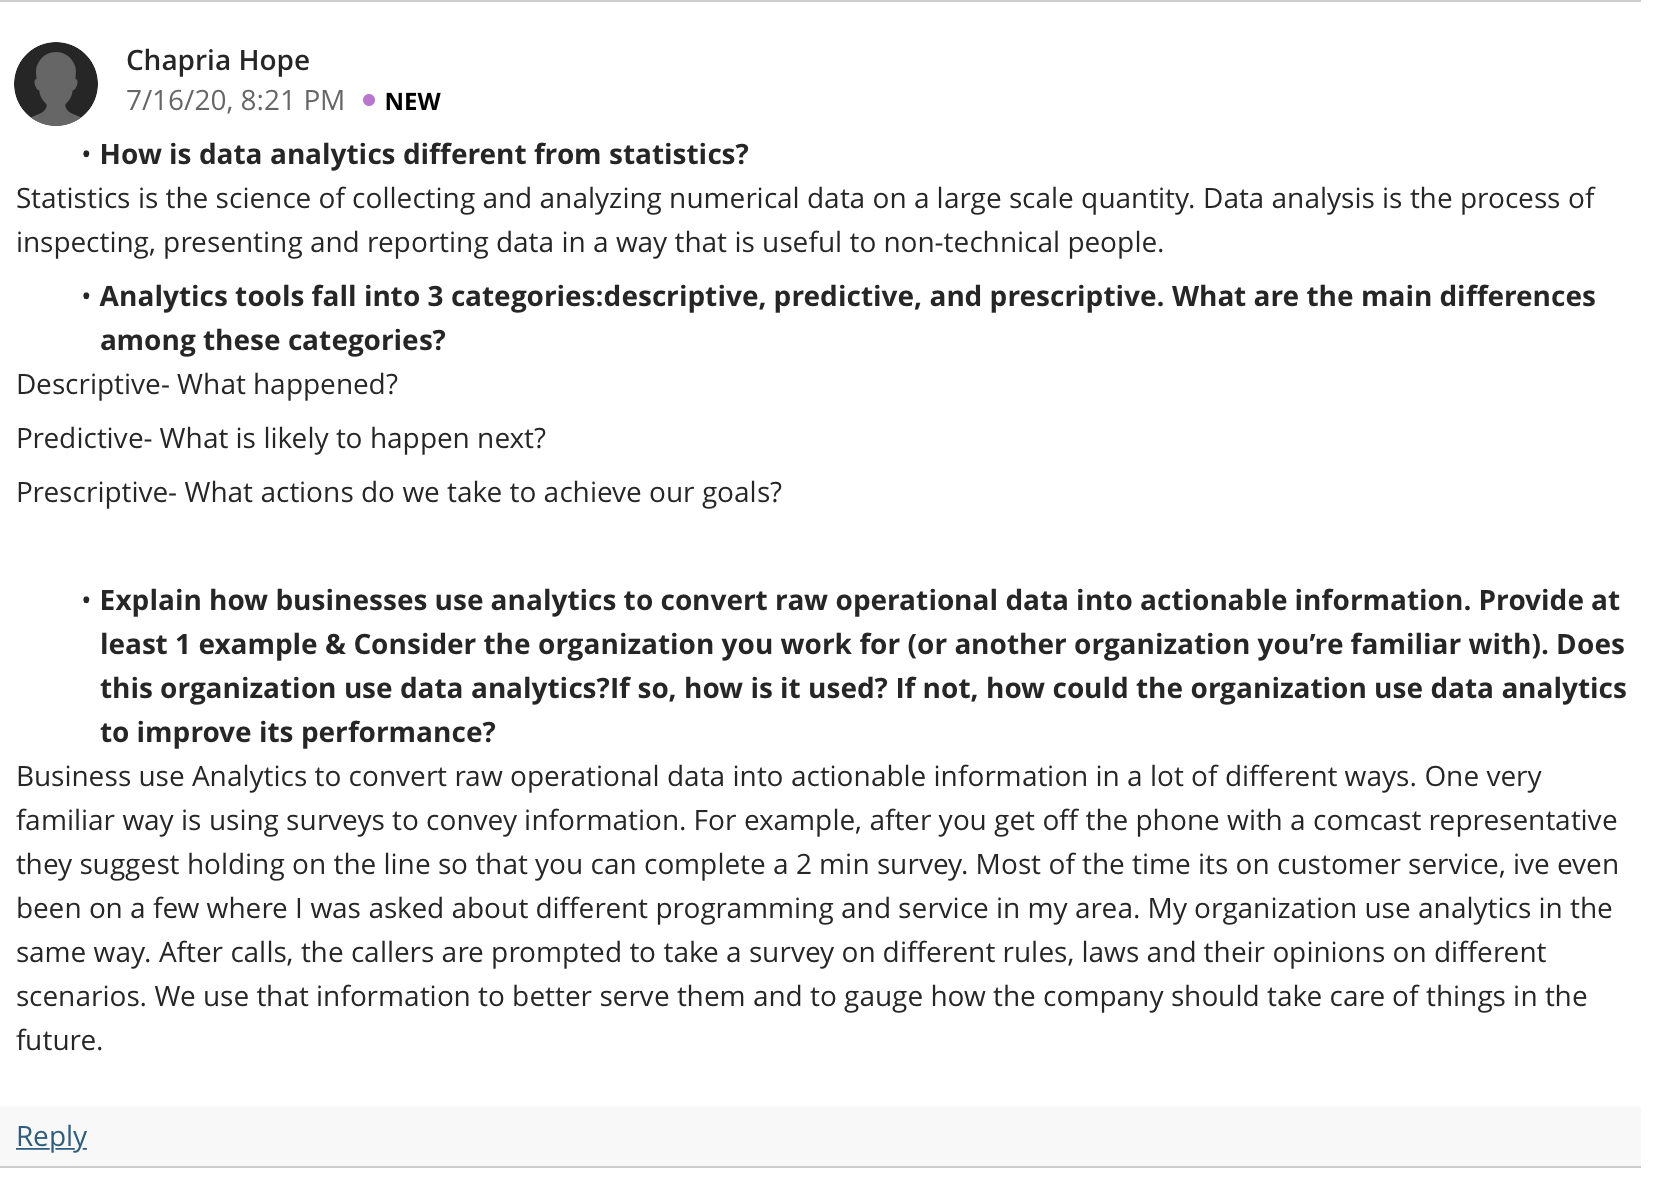
Task: Click the bold heading 'Explain how businesses use analytics'
Action: click(x=859, y=600)
